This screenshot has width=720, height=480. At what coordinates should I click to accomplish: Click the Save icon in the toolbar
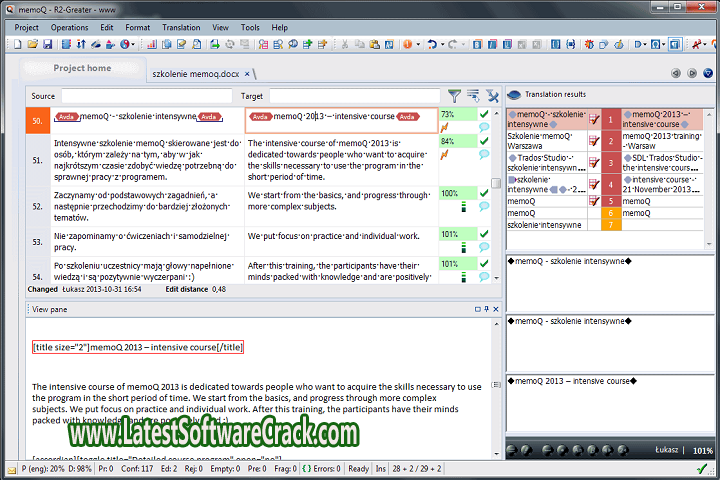(48, 44)
